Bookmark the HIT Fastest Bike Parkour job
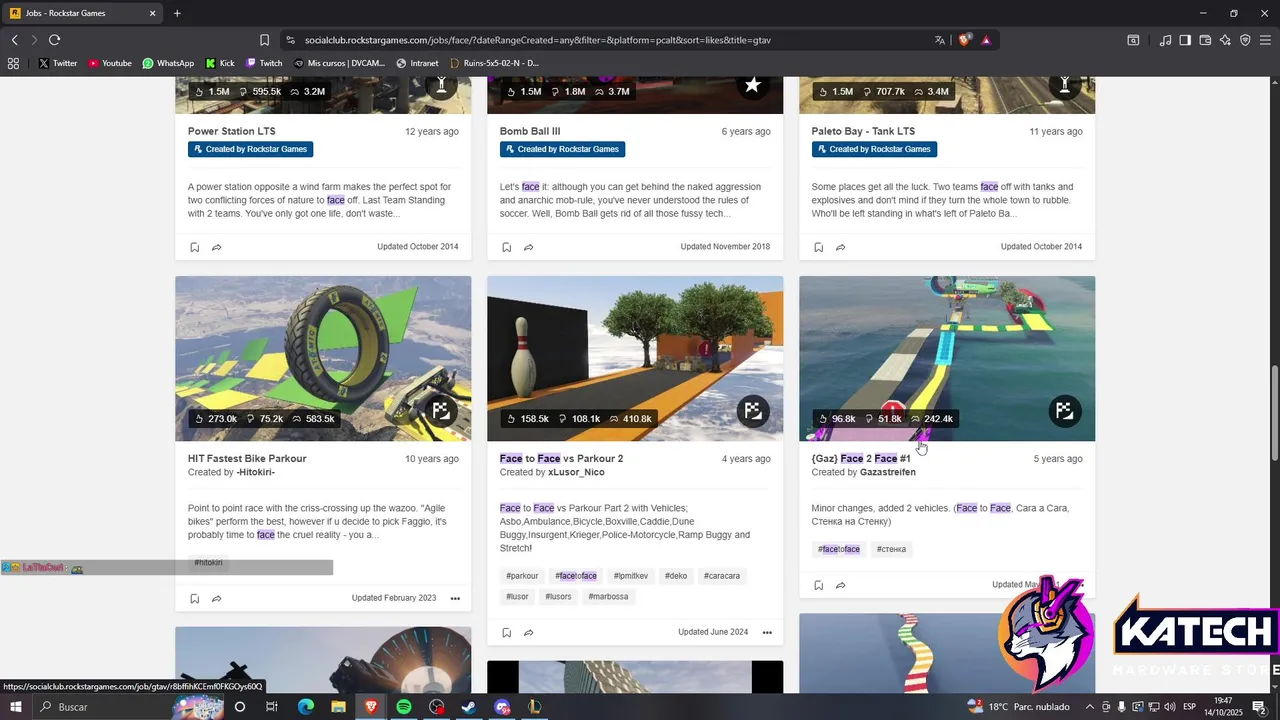 point(194,599)
